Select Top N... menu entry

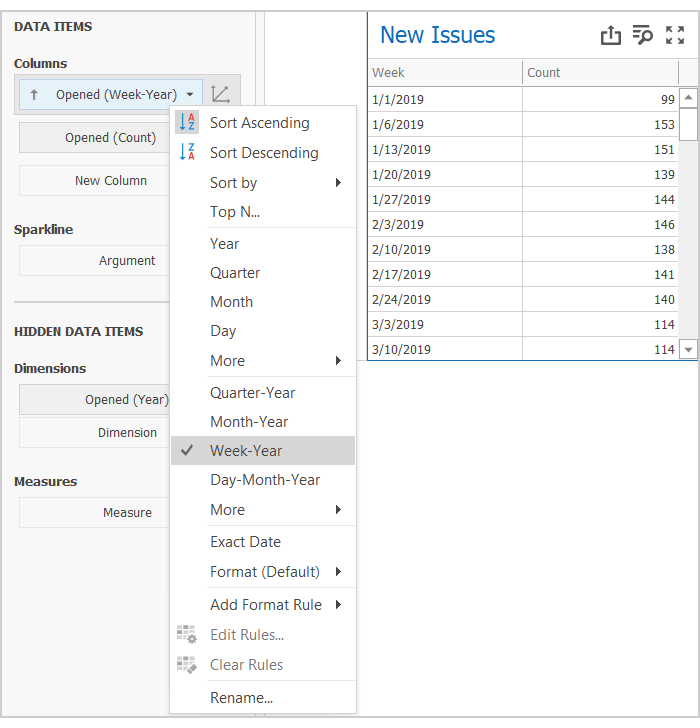point(235,212)
